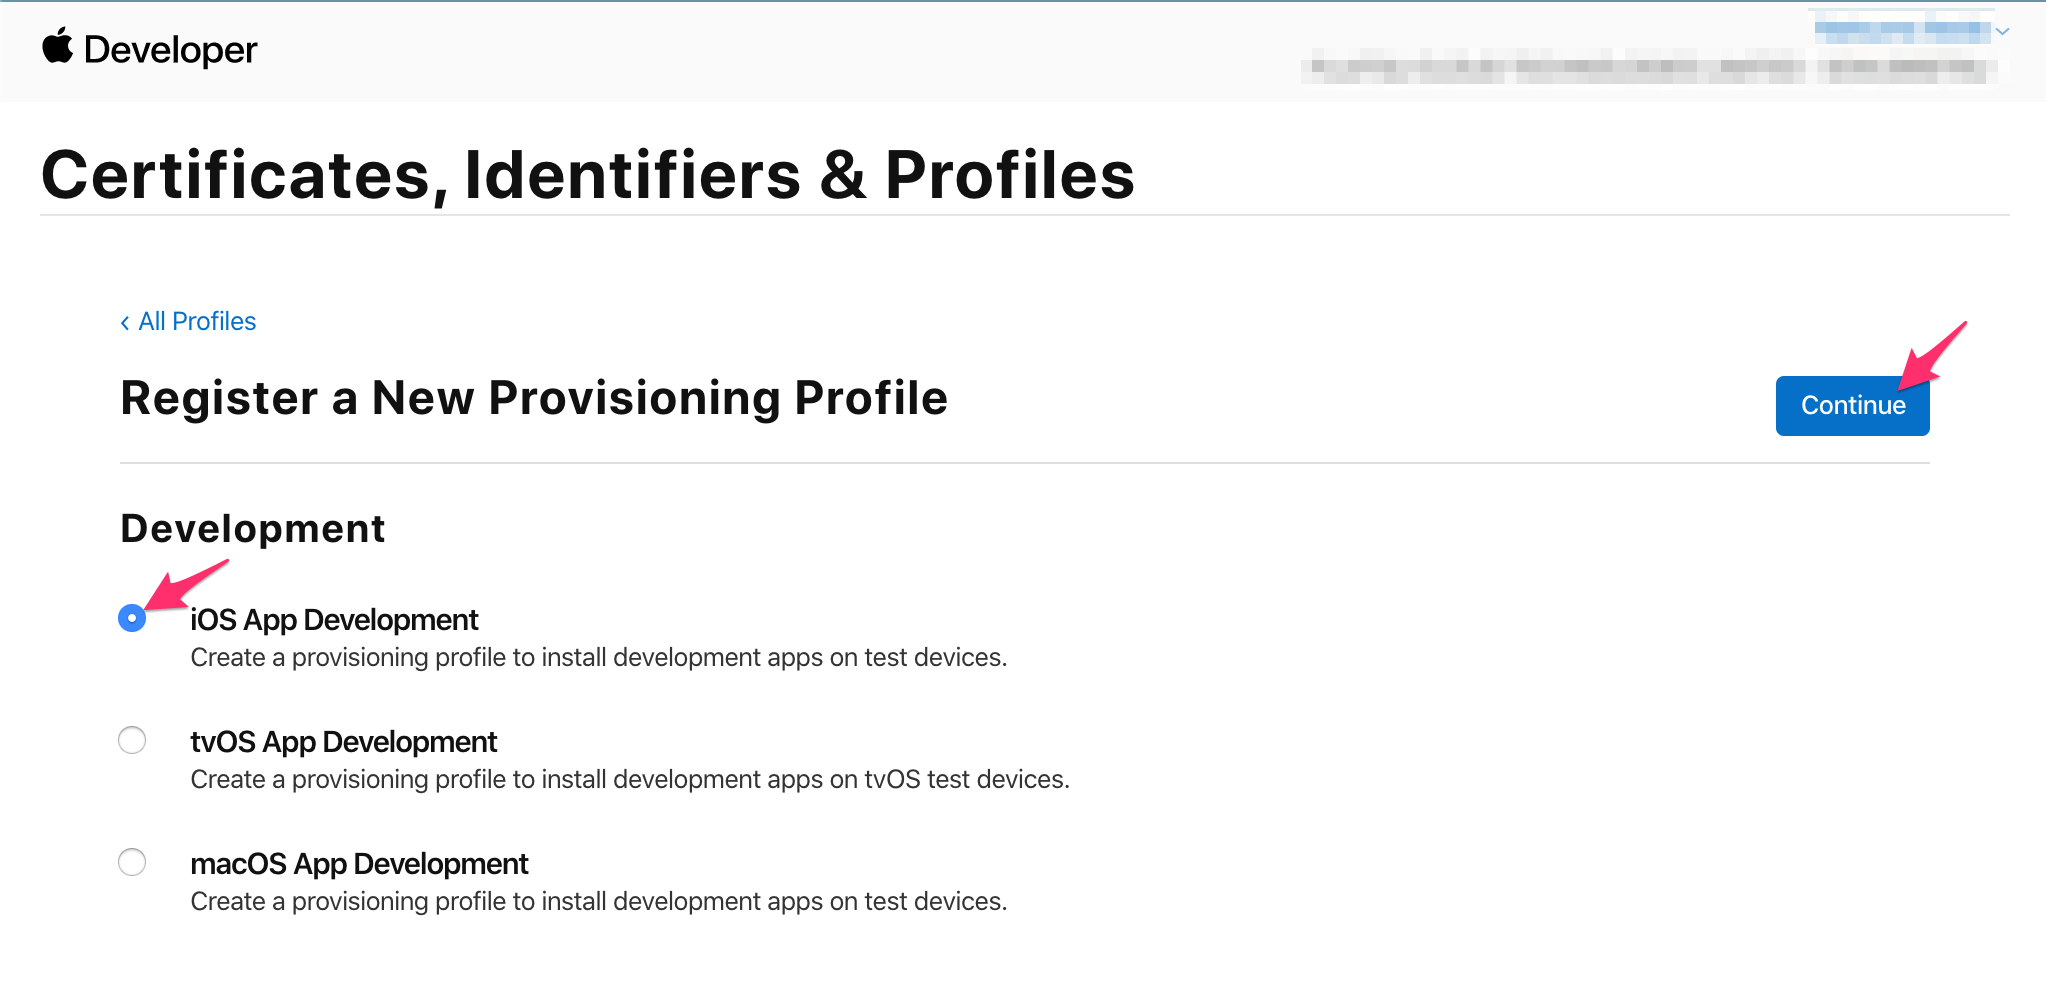Click the macOS provisioning profile description text
This screenshot has width=2046, height=984.
tap(599, 901)
